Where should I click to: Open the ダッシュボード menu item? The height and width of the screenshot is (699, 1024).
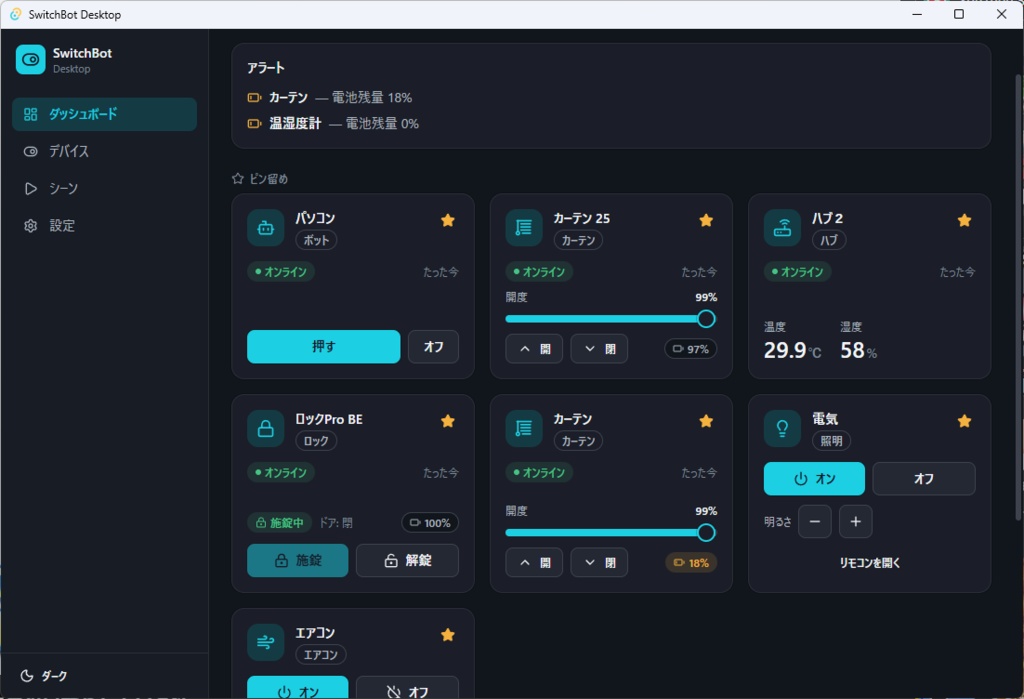click(104, 114)
